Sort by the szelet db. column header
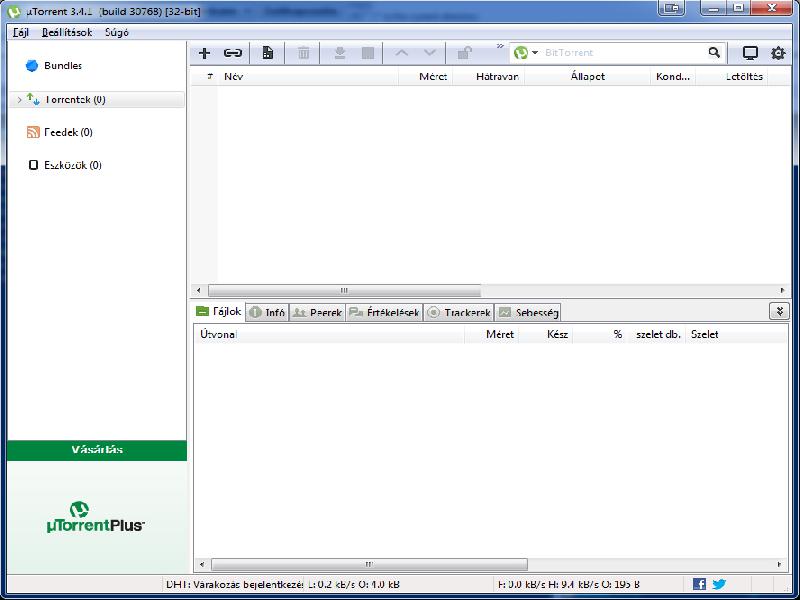The width and height of the screenshot is (800, 600). click(x=657, y=335)
